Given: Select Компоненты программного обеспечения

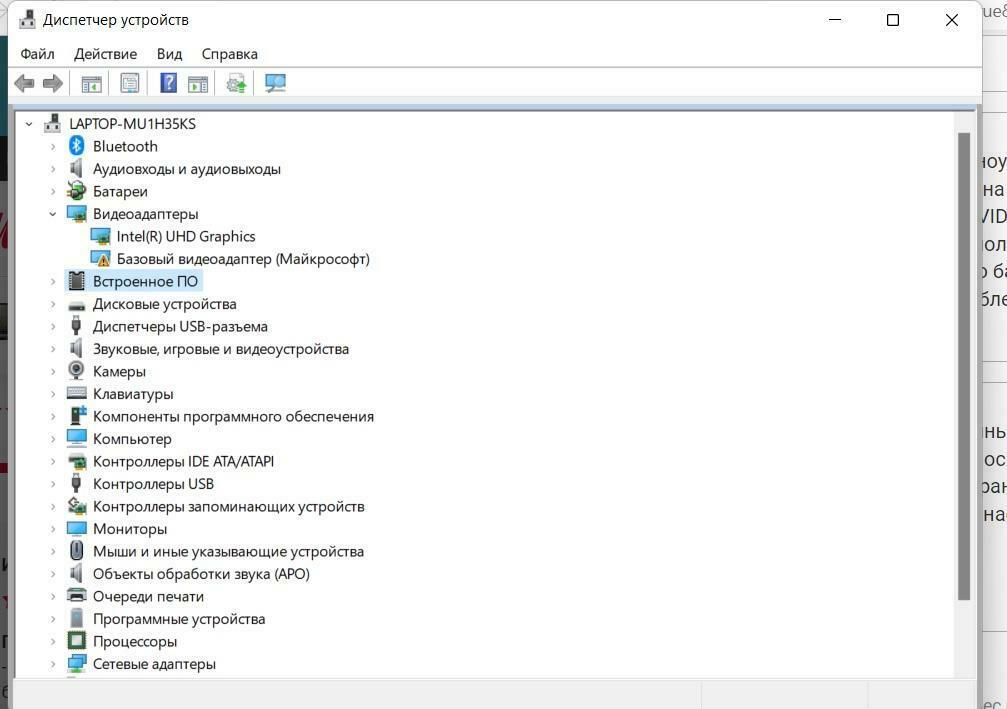Looking at the screenshot, I should click(x=233, y=416).
